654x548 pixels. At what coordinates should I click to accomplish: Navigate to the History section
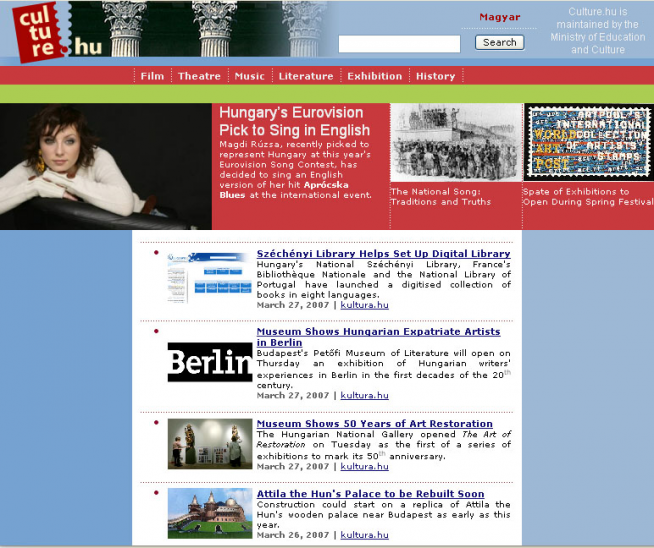(435, 76)
